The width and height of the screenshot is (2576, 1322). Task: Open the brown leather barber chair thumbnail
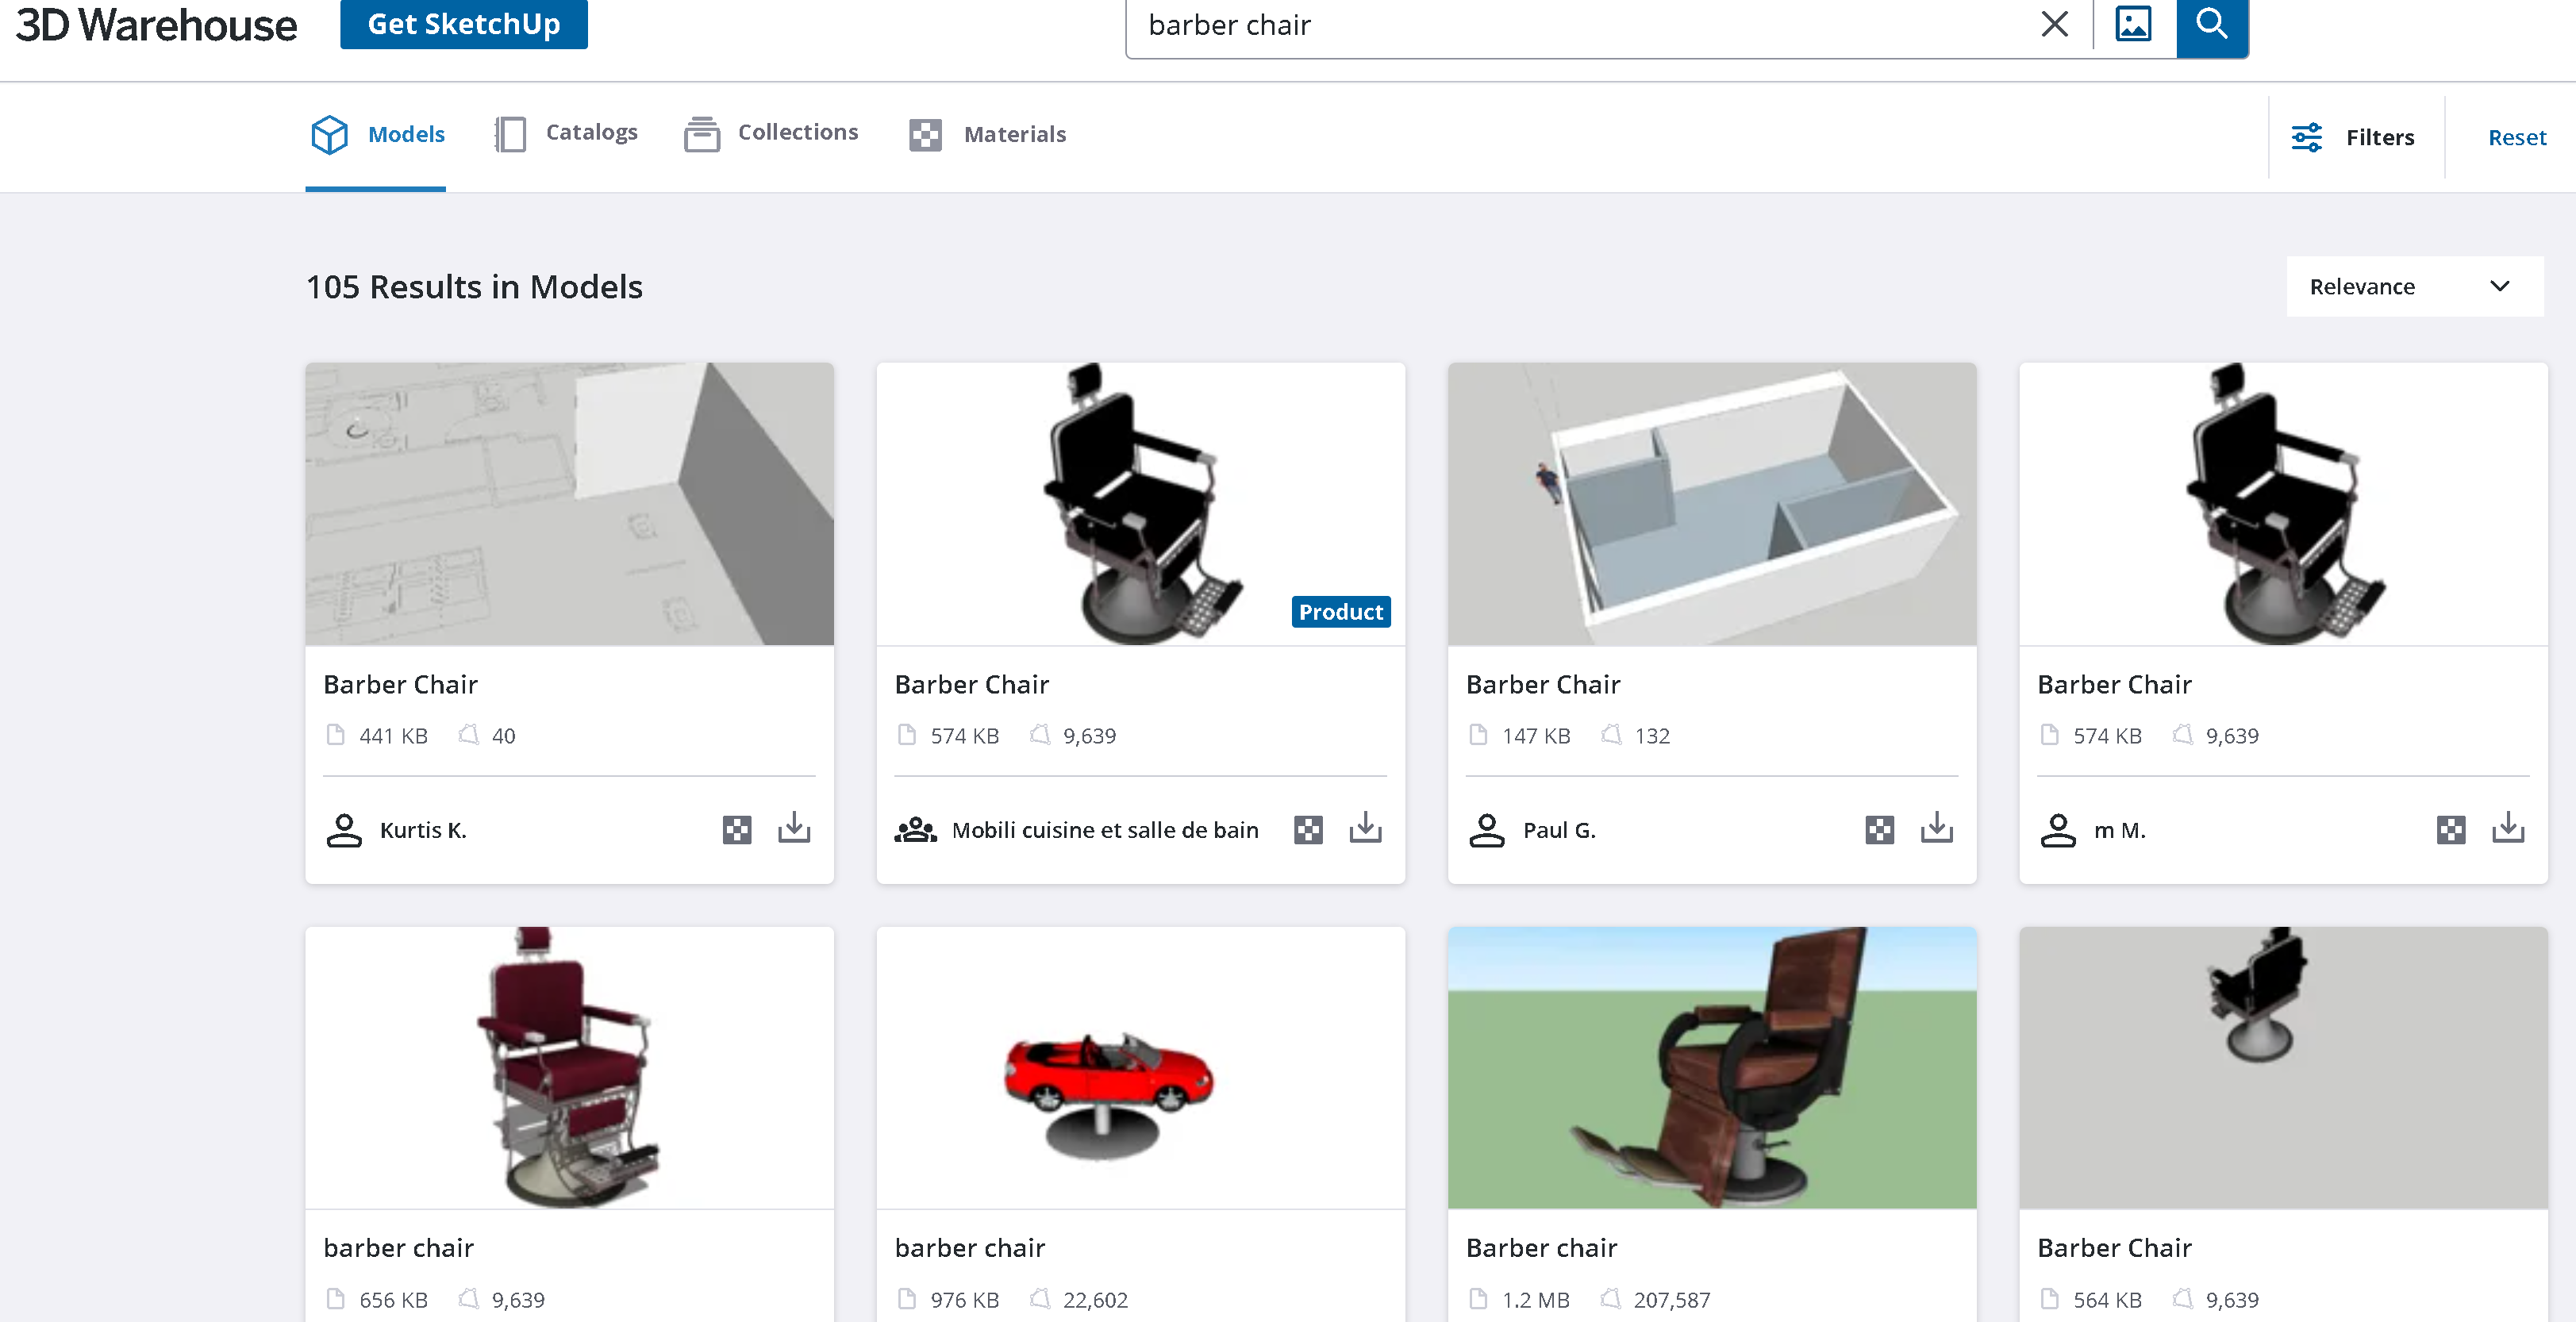[1711, 1067]
